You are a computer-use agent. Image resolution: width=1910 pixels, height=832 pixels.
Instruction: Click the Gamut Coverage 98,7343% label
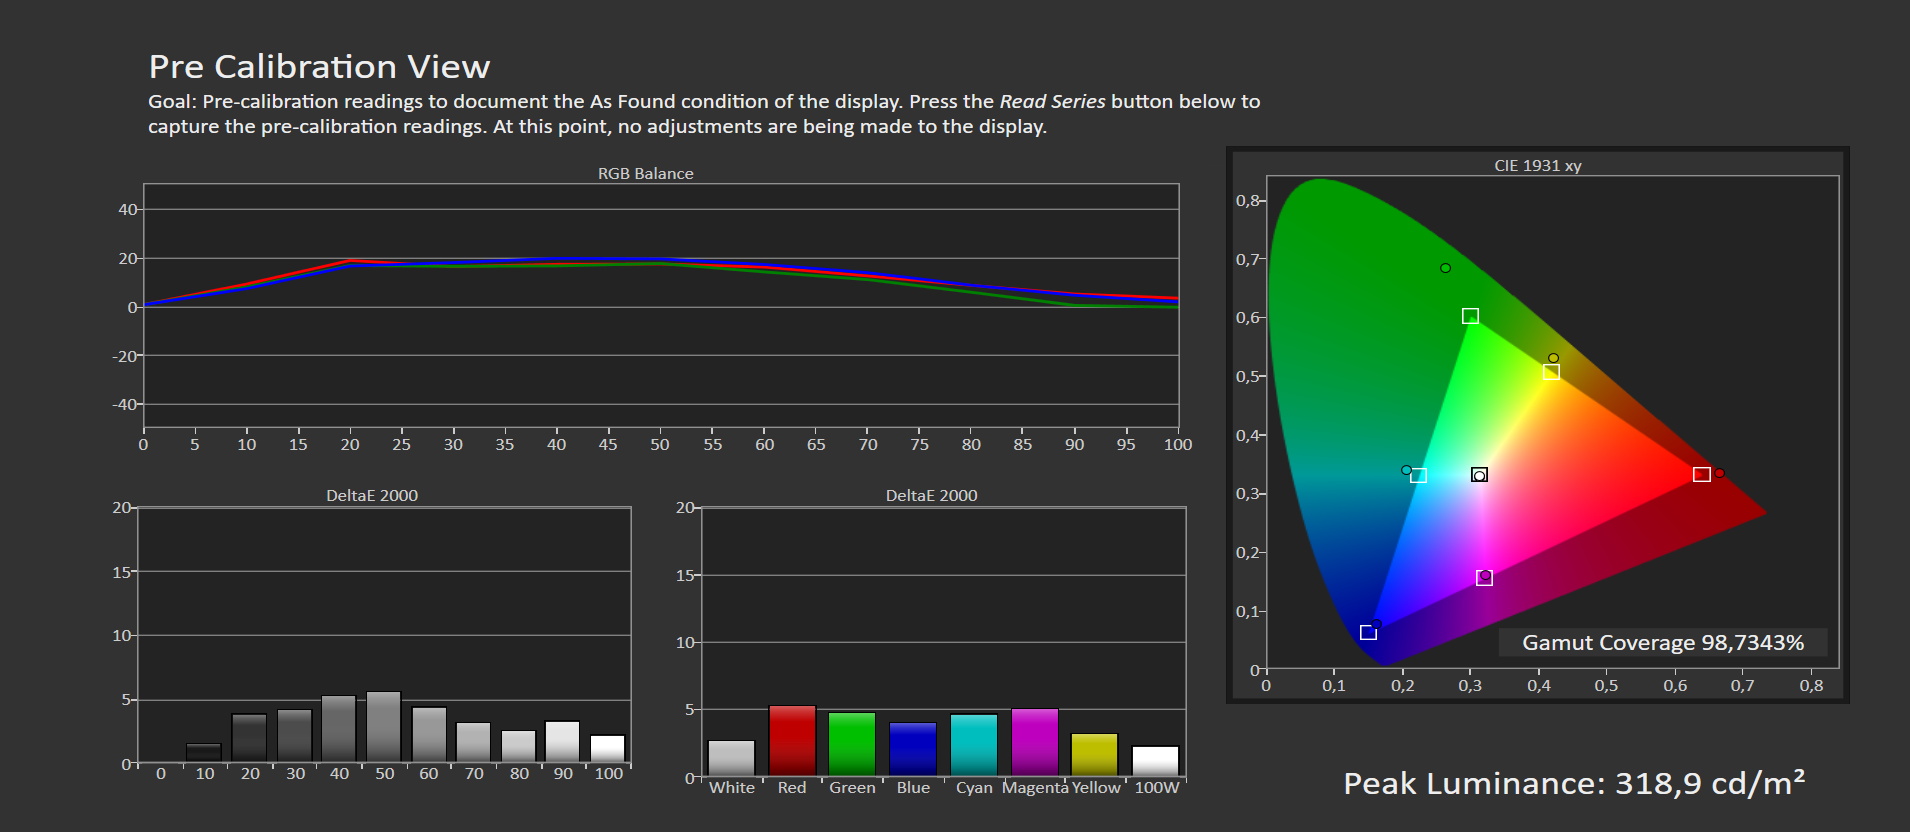point(1662,643)
